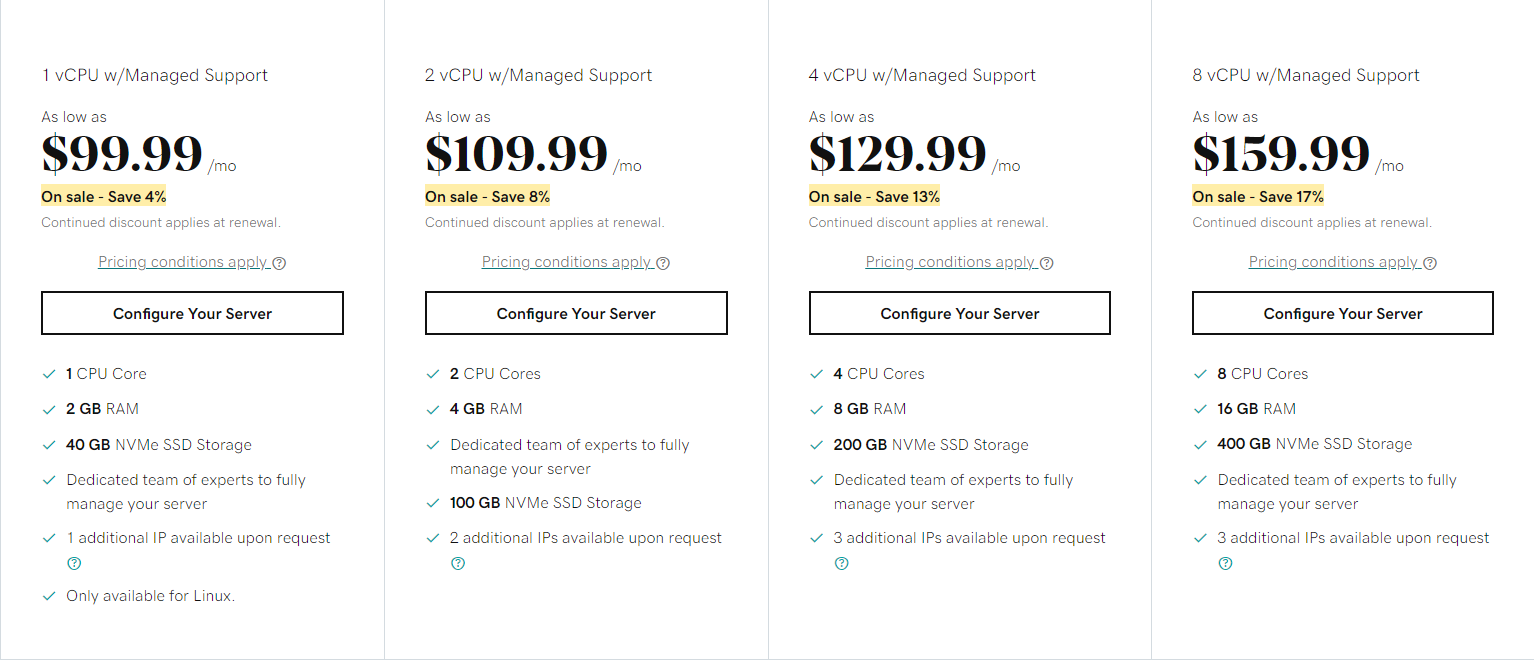This screenshot has width=1534, height=660.
Task: Click Configure Your Server for 1 vCPU plan
Action: [x=192, y=313]
